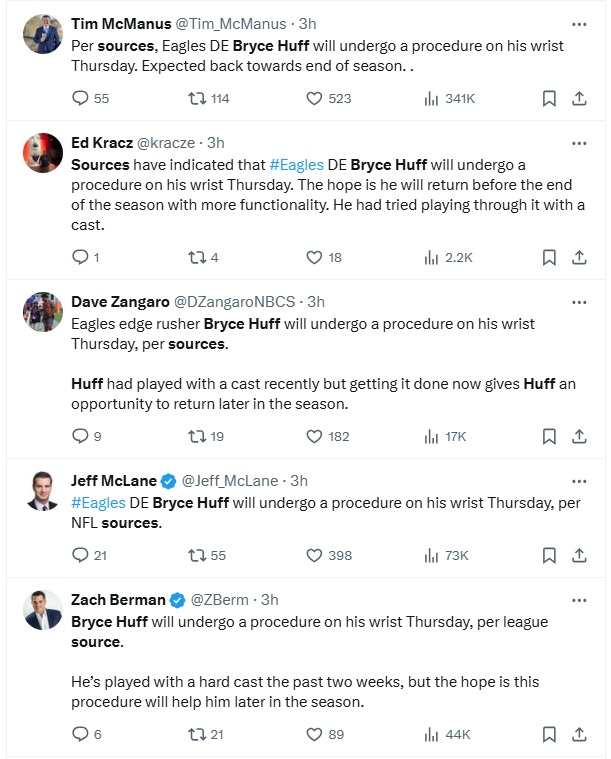
Task: Open Jeff McLane's profile via his name
Action: [x=114, y=480]
